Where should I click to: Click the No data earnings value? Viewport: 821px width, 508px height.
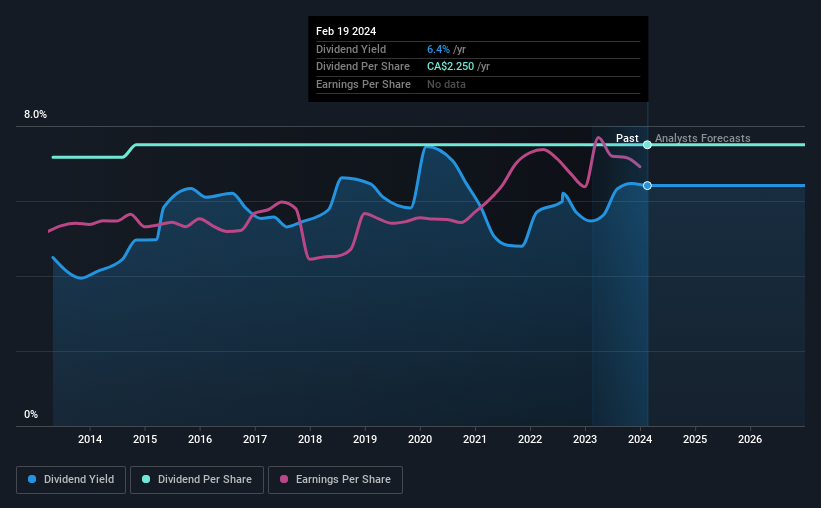pos(446,84)
